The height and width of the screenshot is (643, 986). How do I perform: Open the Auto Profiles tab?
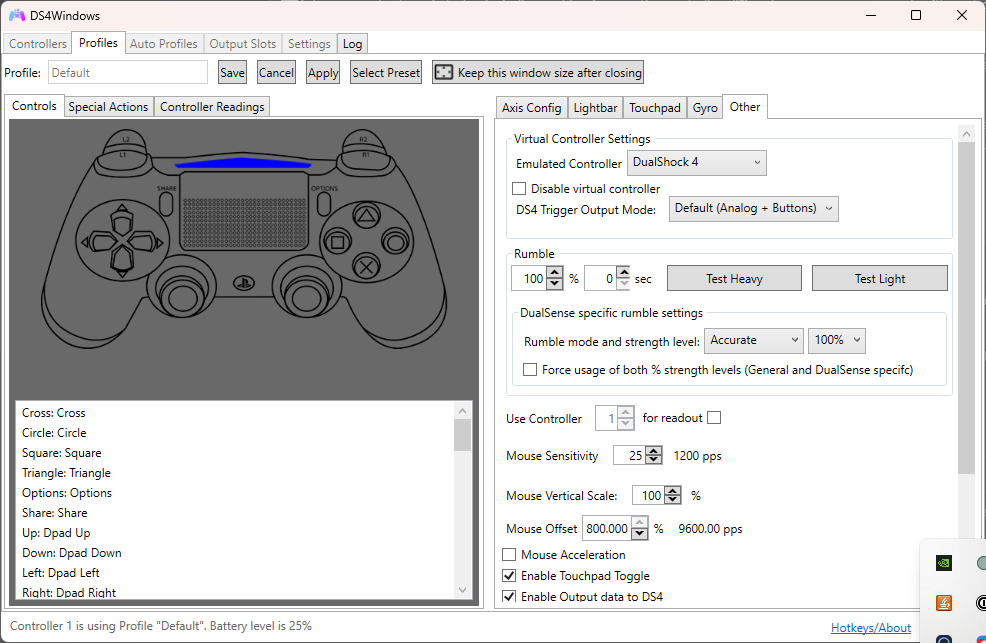point(163,43)
